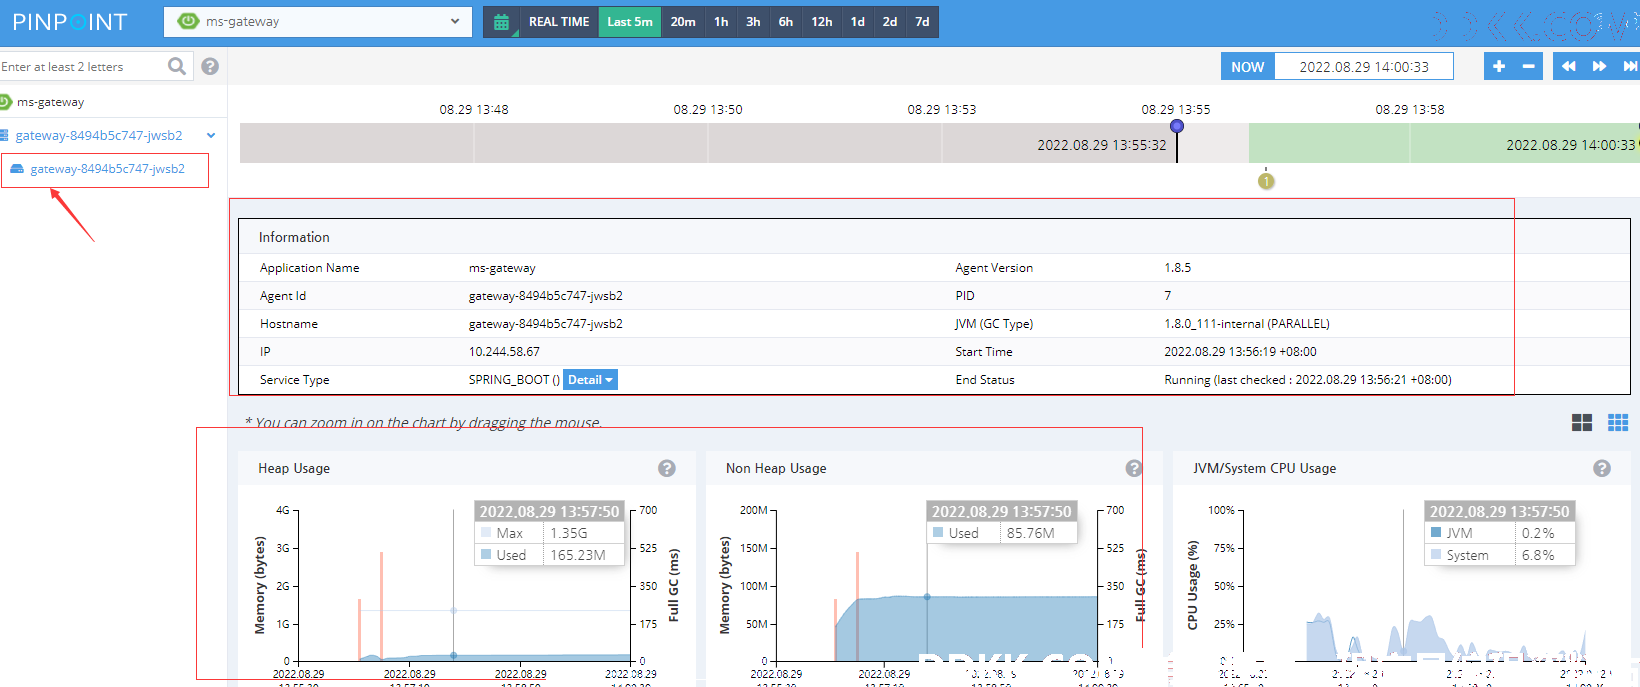1640x687 pixels.
Task: Collapse the gateway-8494b5c747-jwsb2 group chevron
Action: click(211, 136)
